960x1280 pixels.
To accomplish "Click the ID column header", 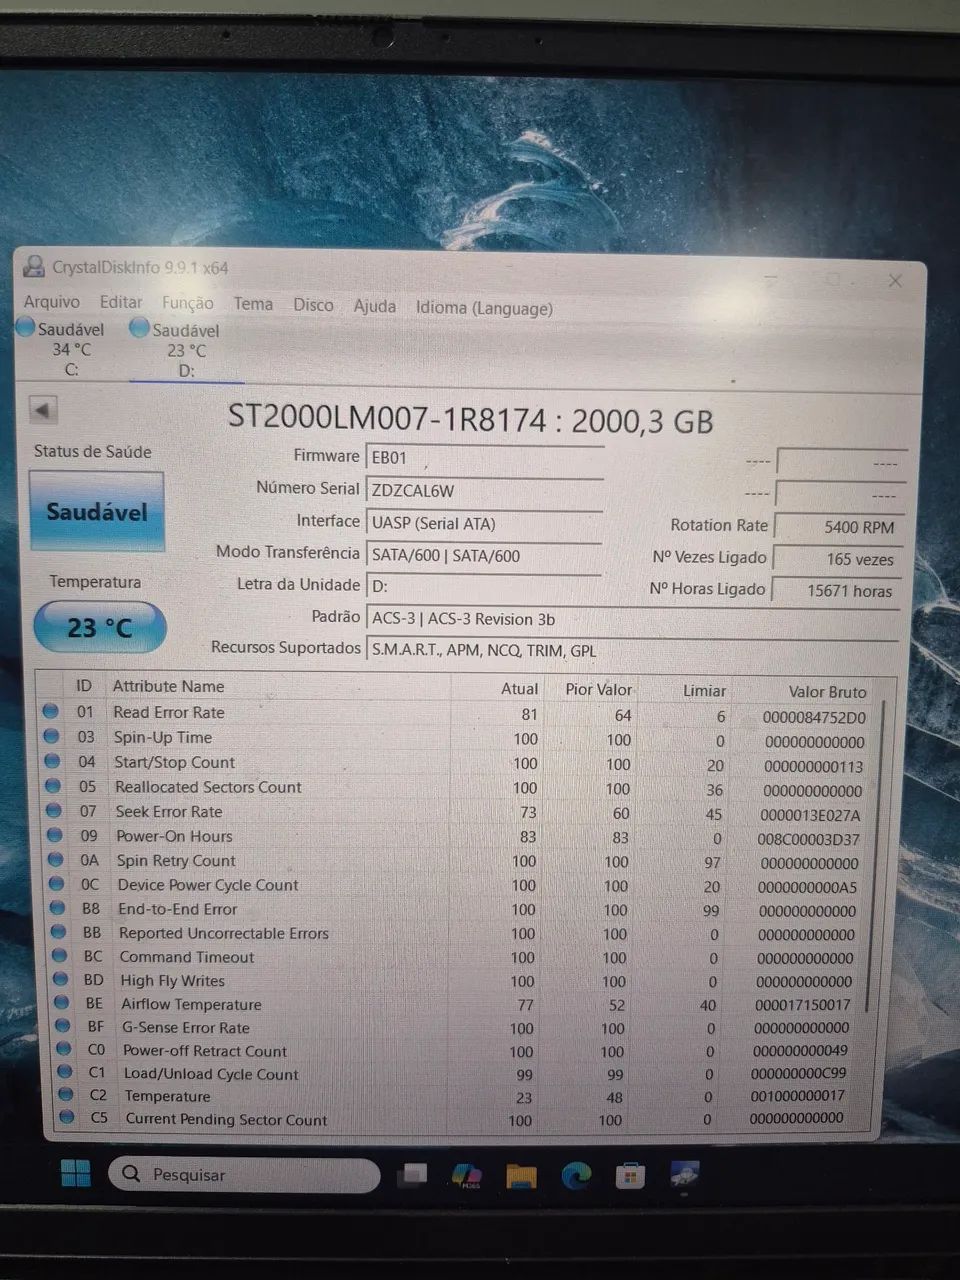I will click(84, 685).
